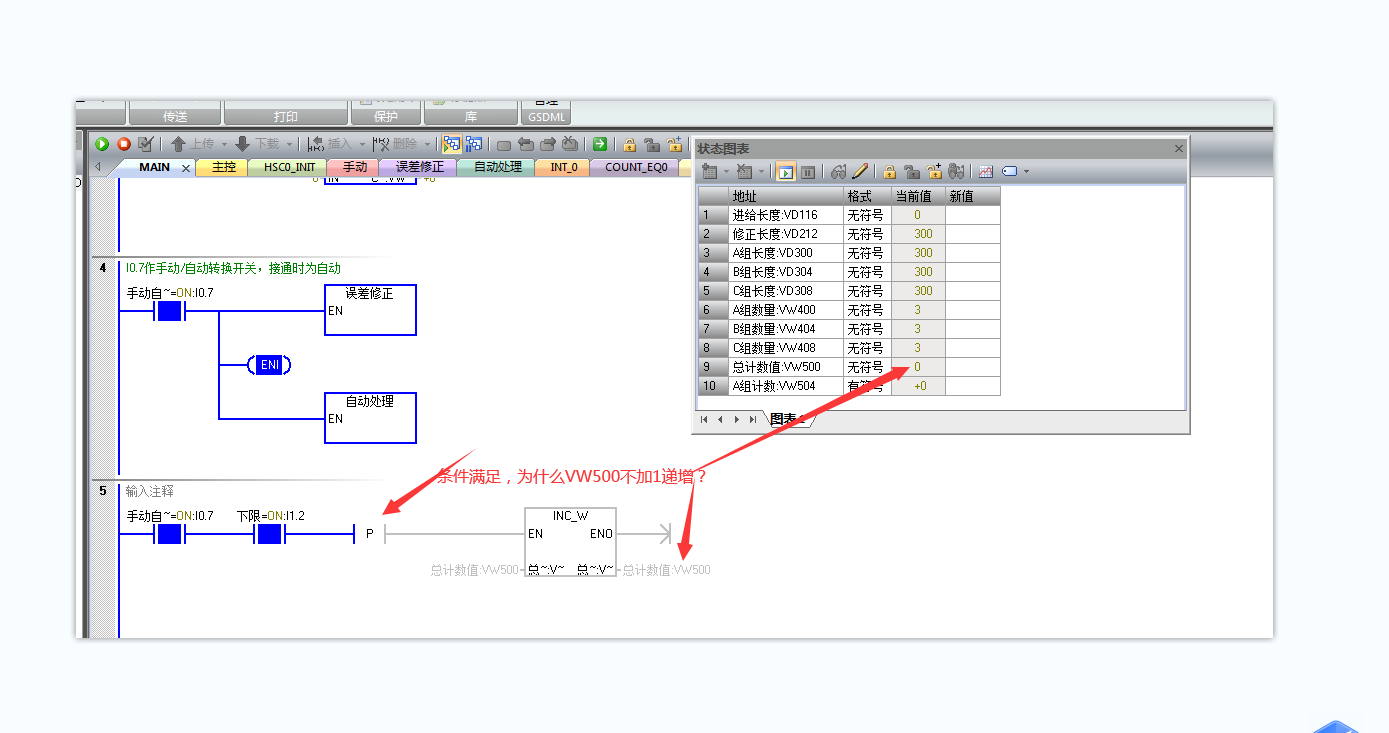Expand the tag icon dropdown in status chart
Screen dimensions: 1389x733
click(x=1026, y=172)
